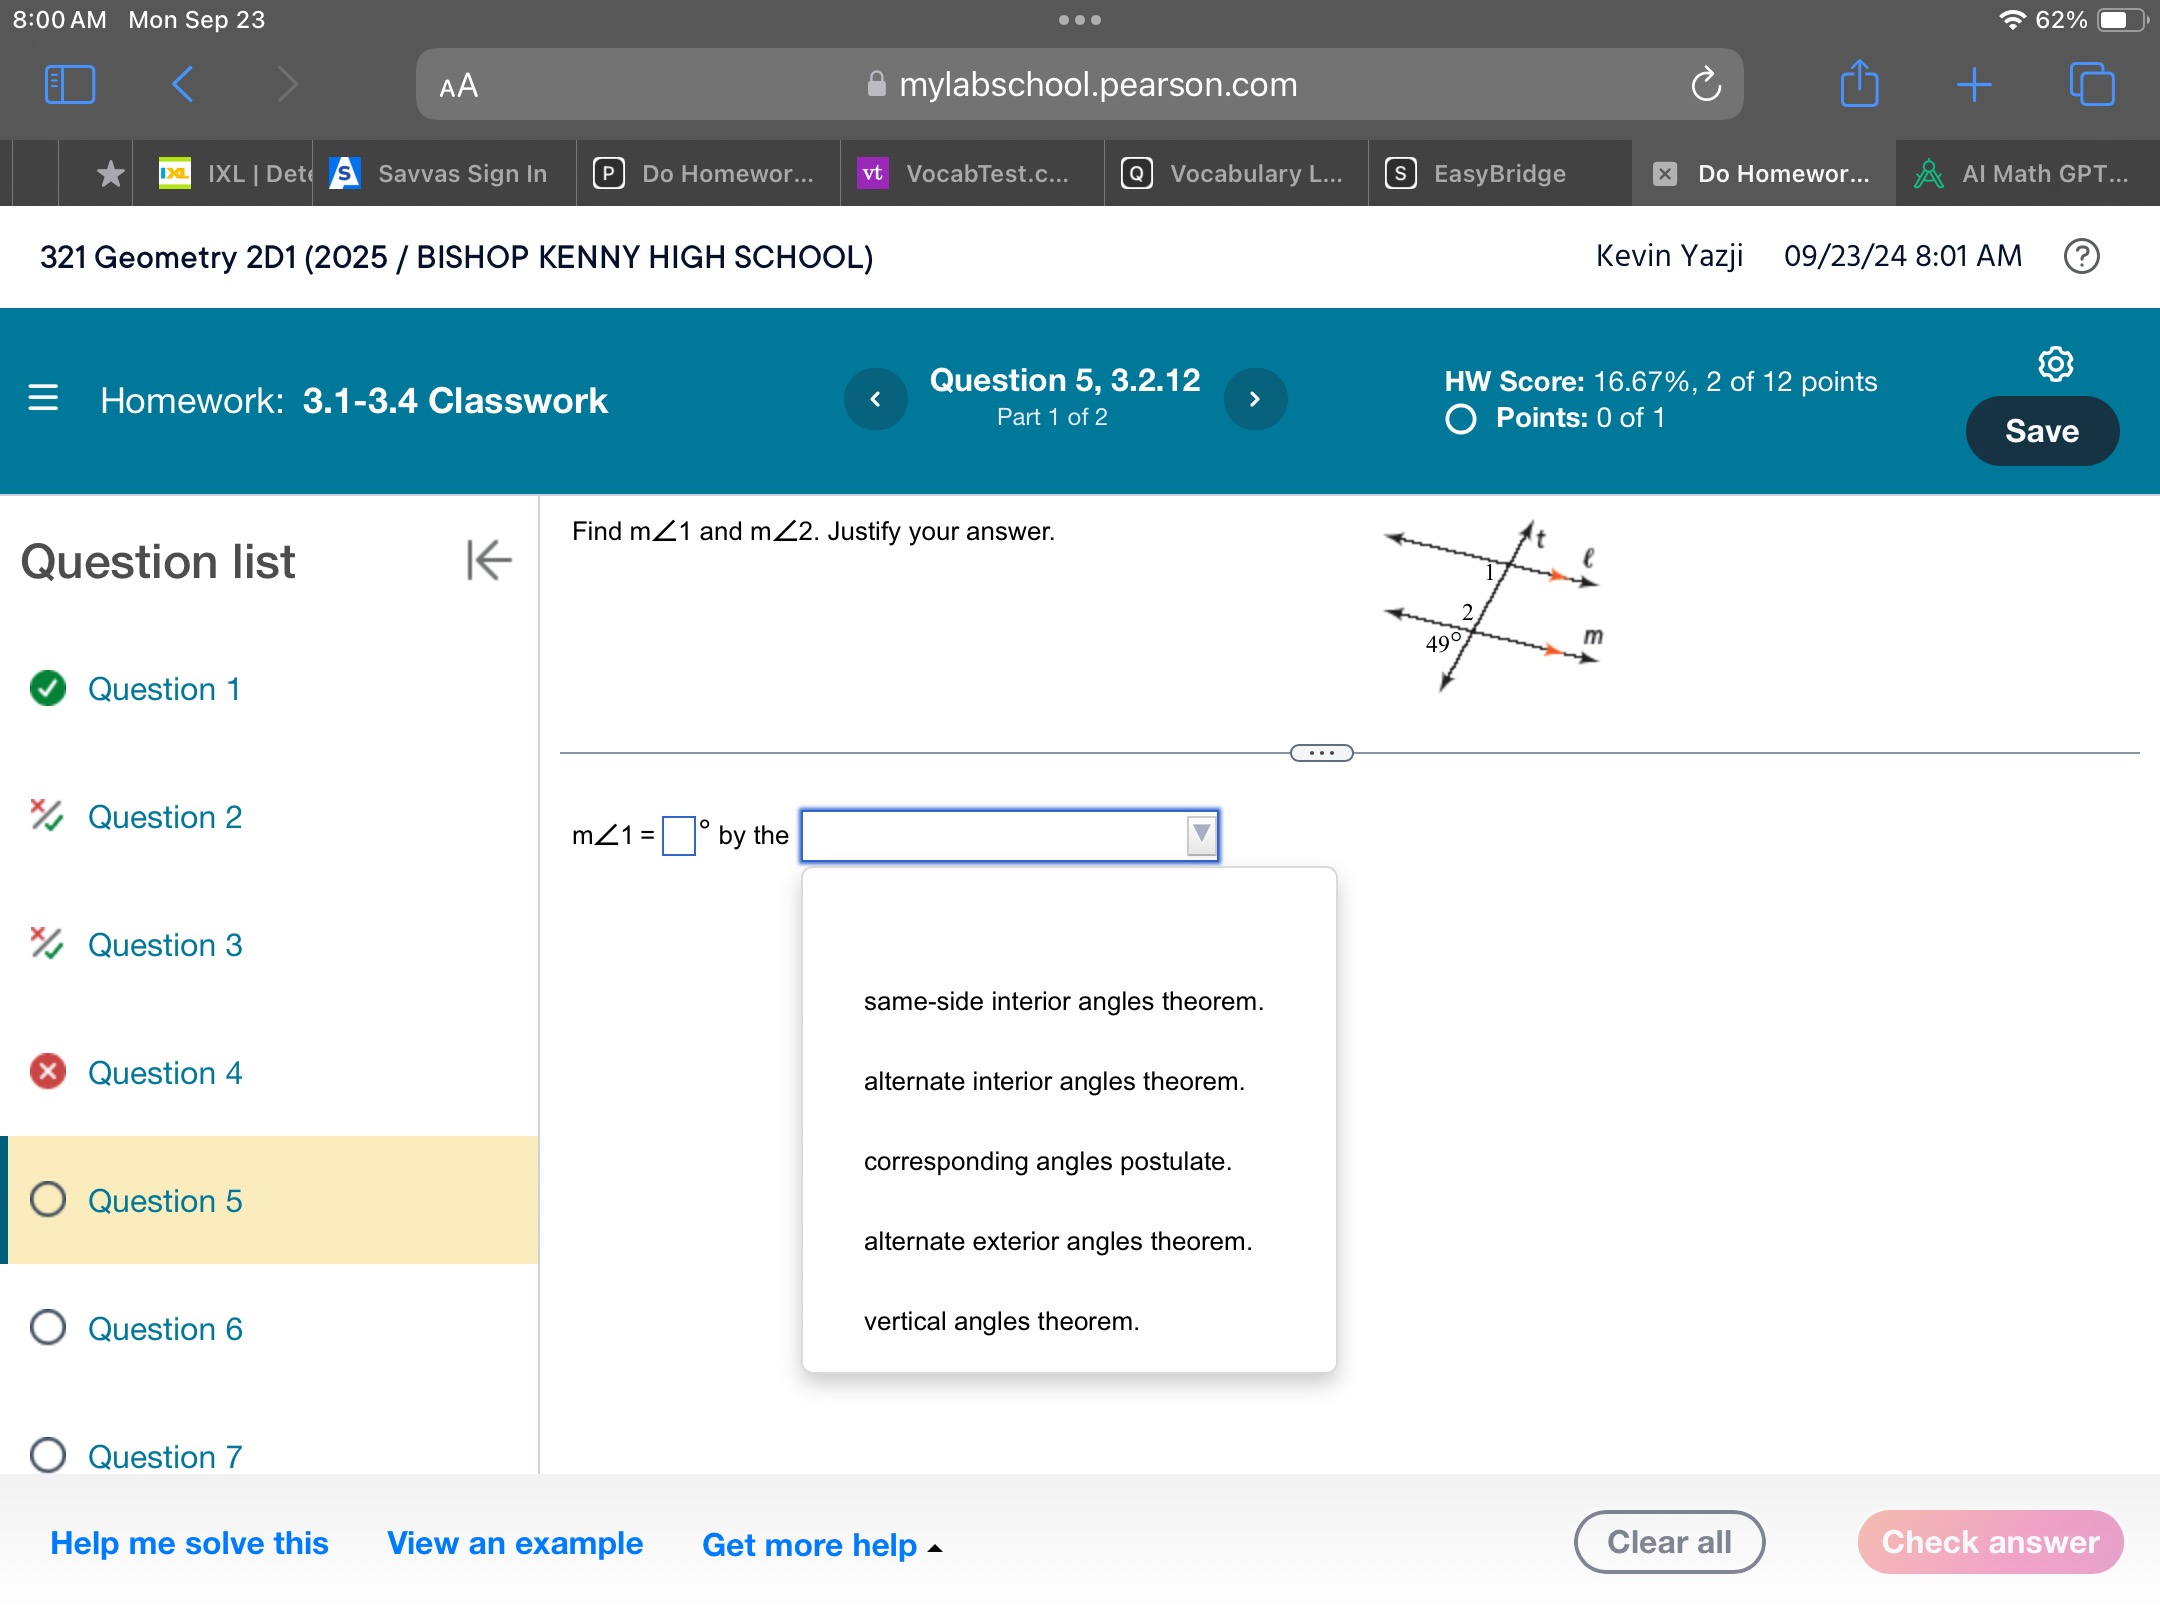Click the IXL tab icon
The height and width of the screenshot is (1620, 2160).
[x=175, y=174]
